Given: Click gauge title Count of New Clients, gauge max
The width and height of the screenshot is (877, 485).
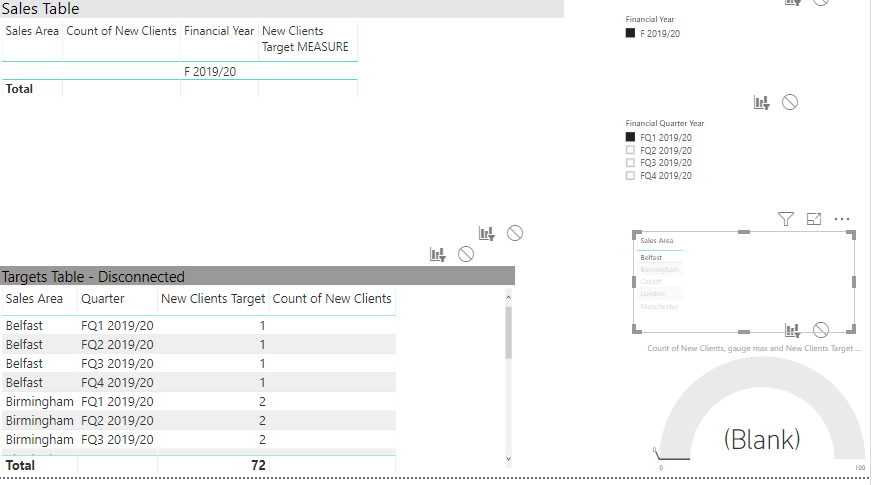Looking at the screenshot, I should (x=754, y=348).
